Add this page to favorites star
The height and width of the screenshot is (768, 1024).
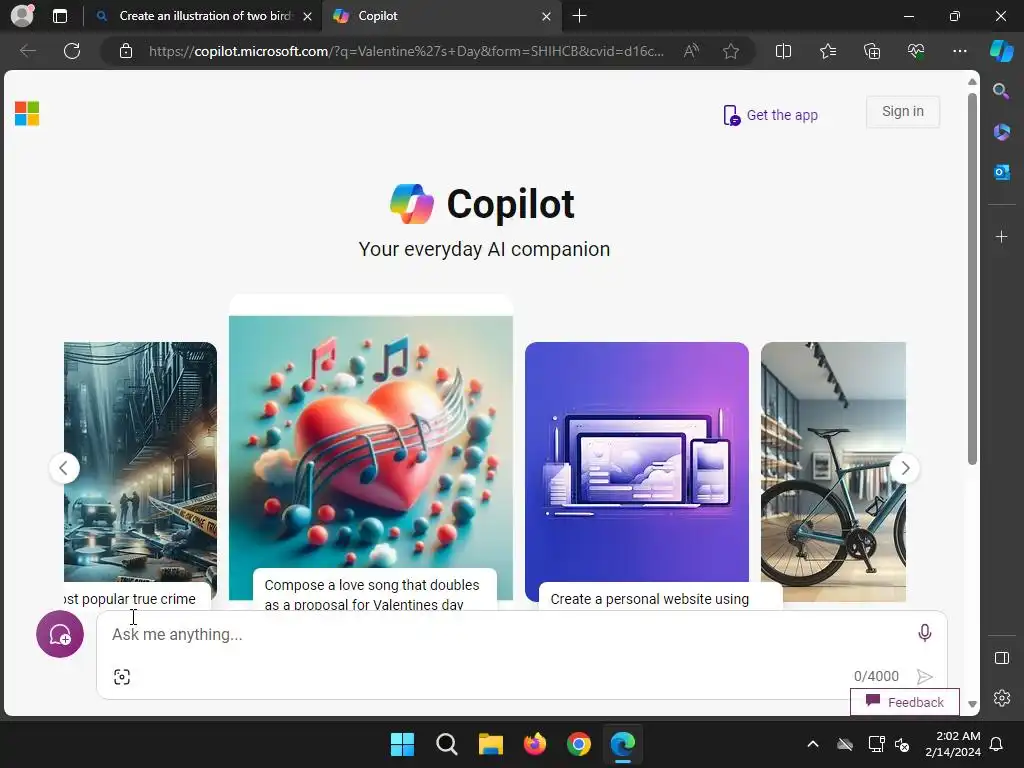pos(731,51)
